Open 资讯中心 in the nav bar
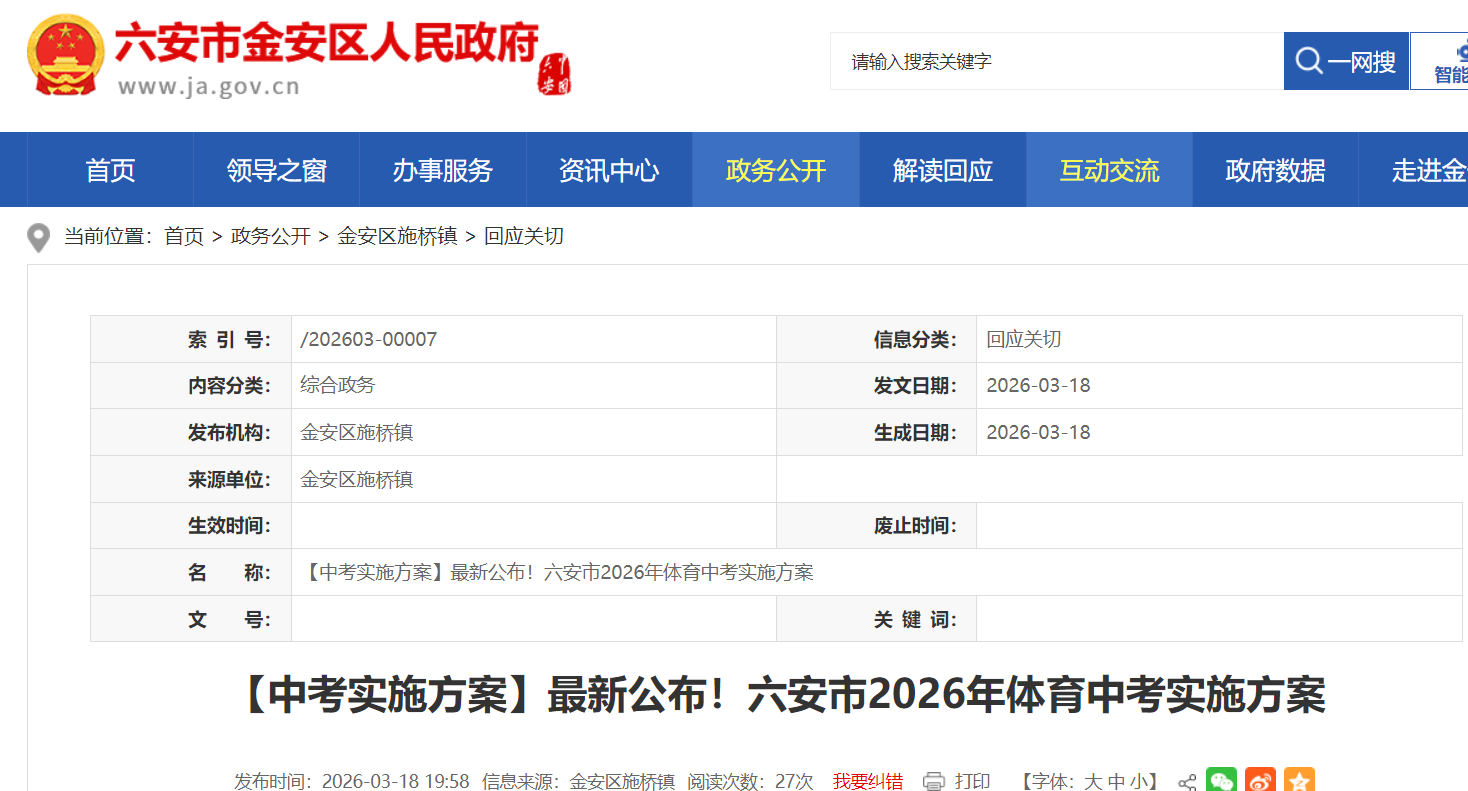1468x791 pixels. pos(609,171)
